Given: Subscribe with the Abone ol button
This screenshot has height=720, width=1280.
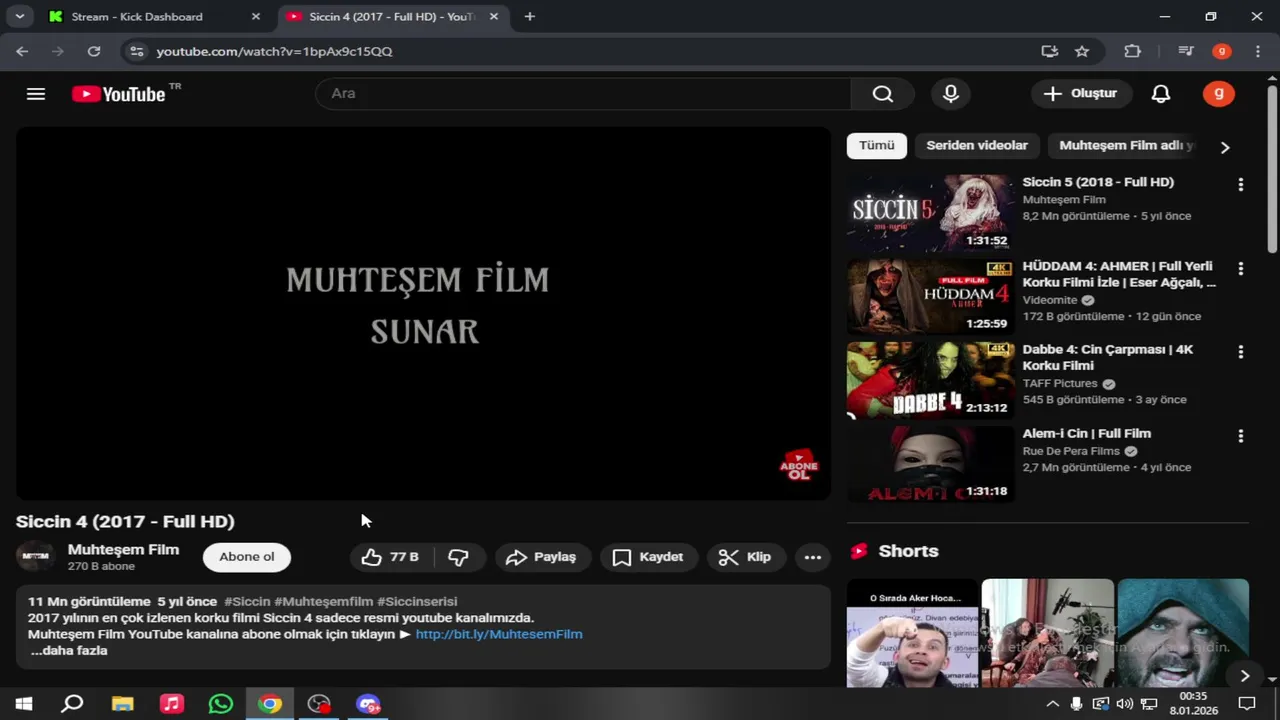Looking at the screenshot, I should tap(247, 557).
